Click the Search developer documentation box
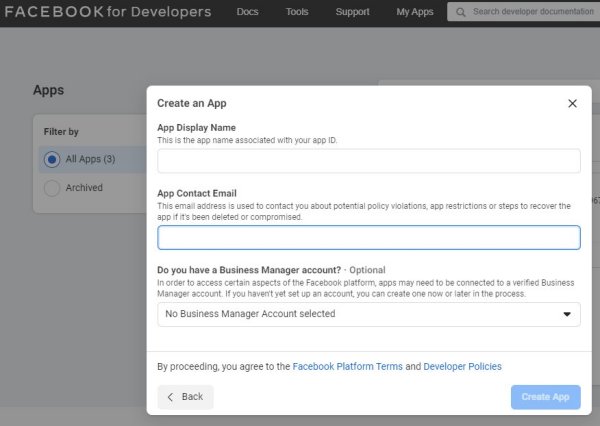This screenshot has width=600, height=426. (530, 12)
